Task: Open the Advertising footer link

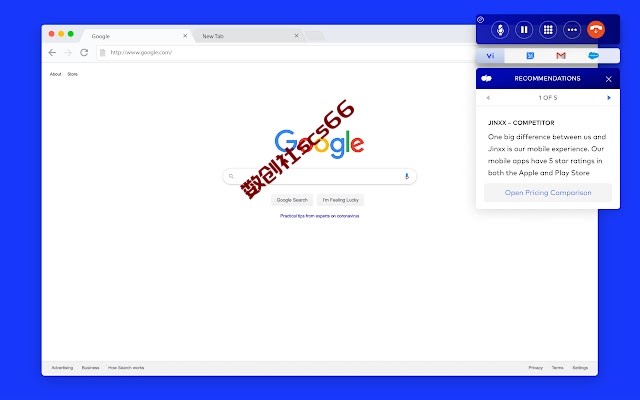Action: [x=62, y=368]
